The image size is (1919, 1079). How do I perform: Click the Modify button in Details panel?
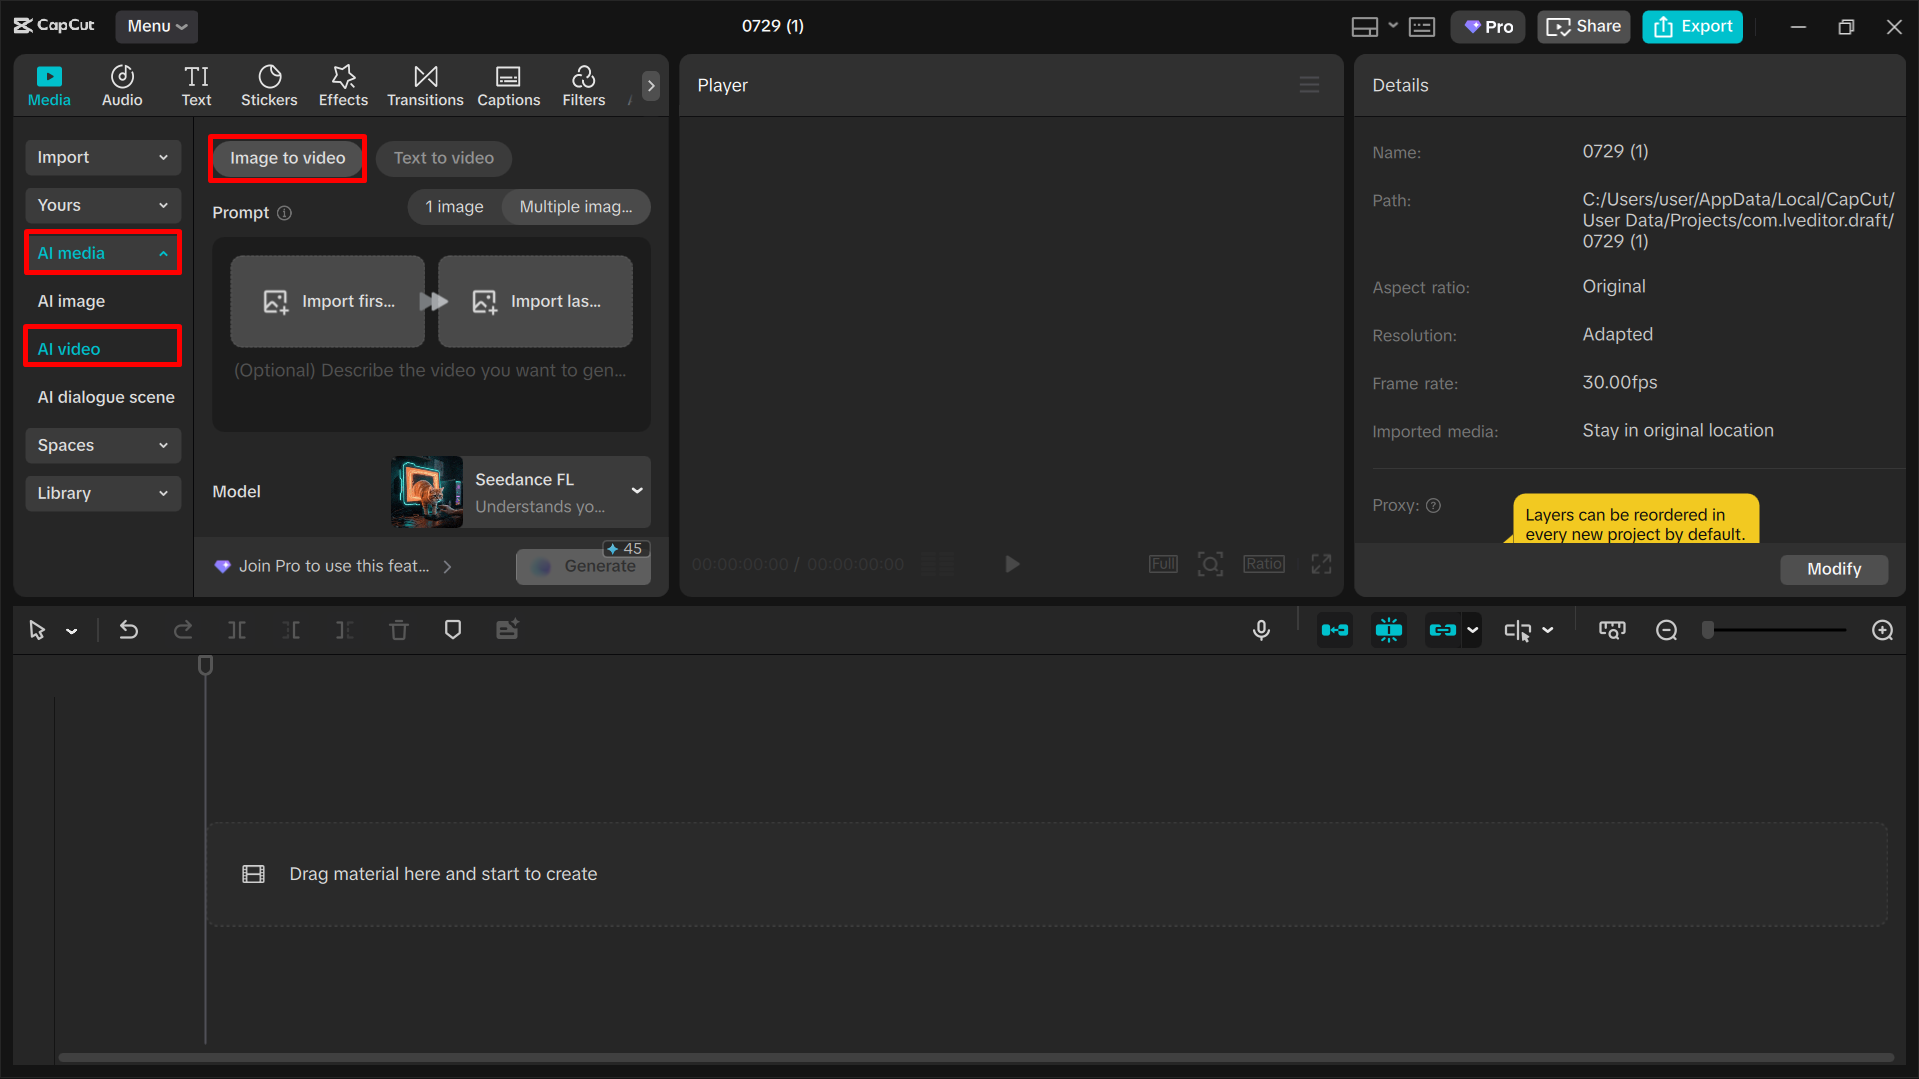(1833, 569)
